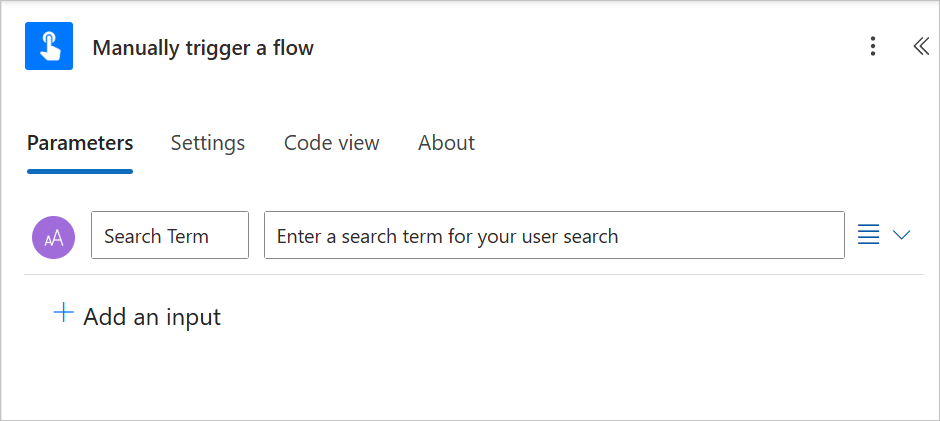
Task: Click the plus icon beside Add an input
Action: [63, 312]
